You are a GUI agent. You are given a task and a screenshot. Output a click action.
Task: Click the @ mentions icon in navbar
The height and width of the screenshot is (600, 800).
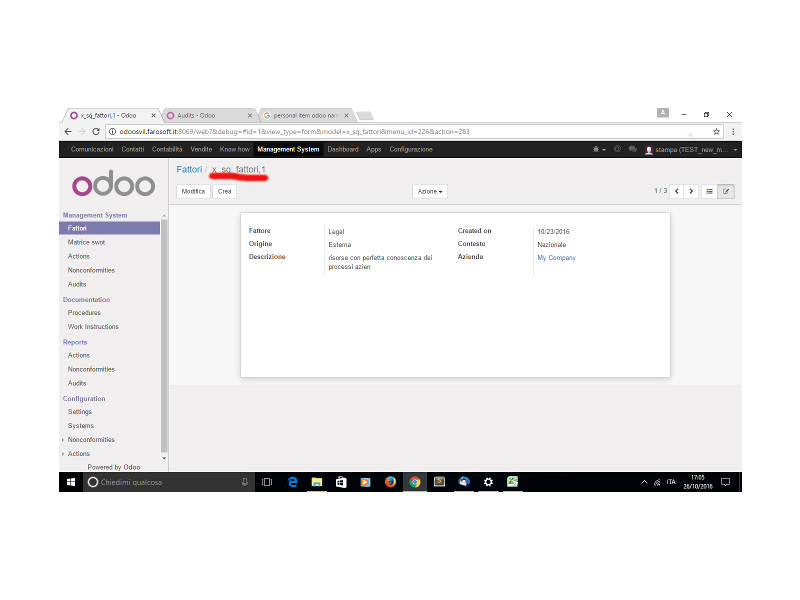pyautogui.click(x=617, y=149)
